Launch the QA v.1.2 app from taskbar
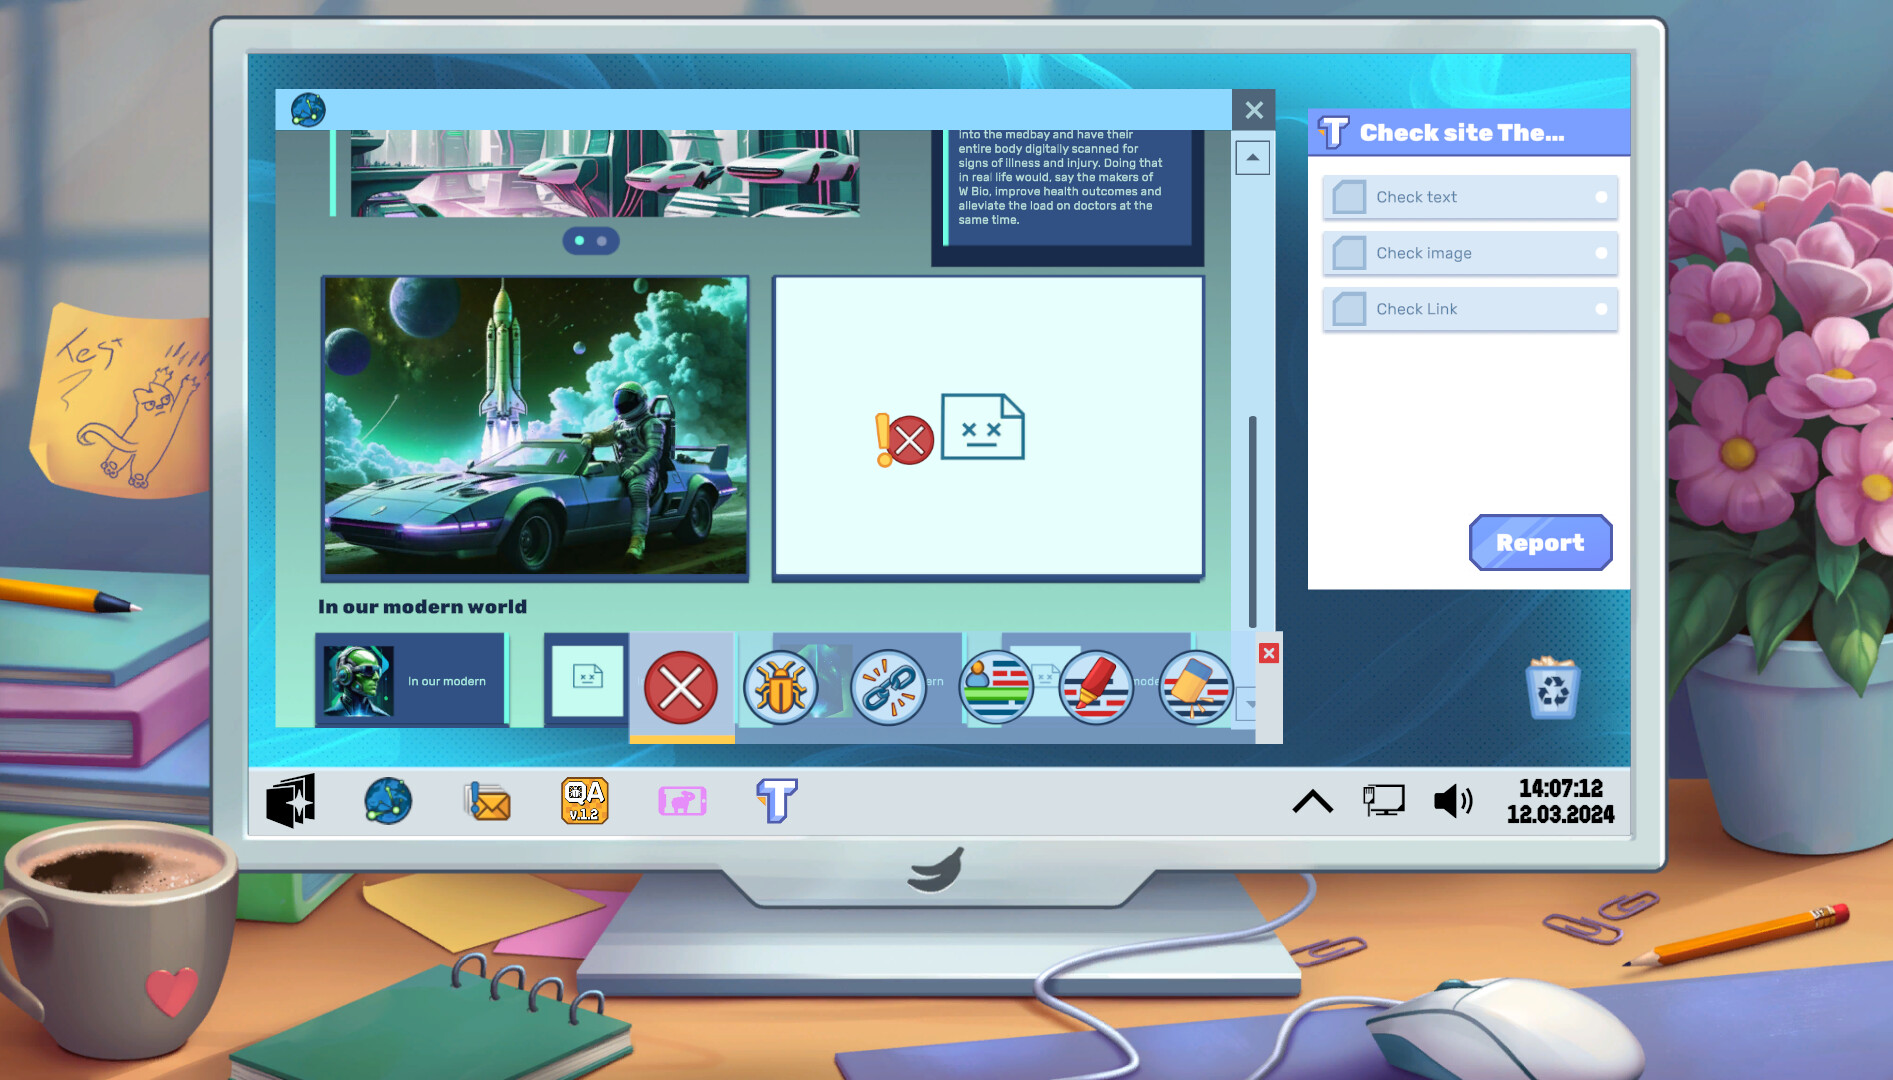The width and height of the screenshot is (1893, 1080). 584,800
